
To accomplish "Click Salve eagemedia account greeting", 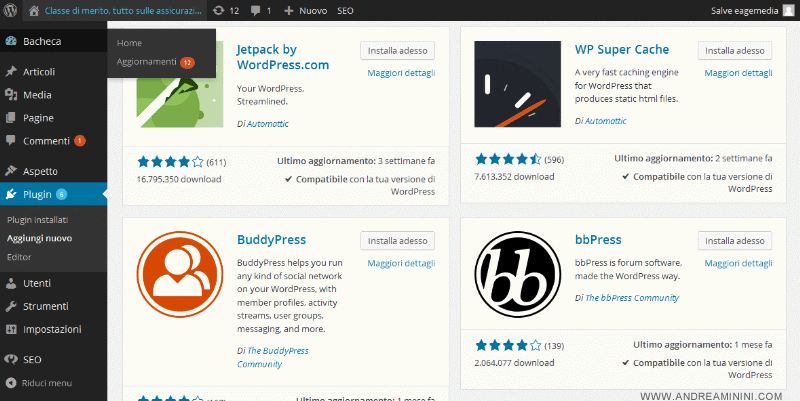I will coord(744,10).
